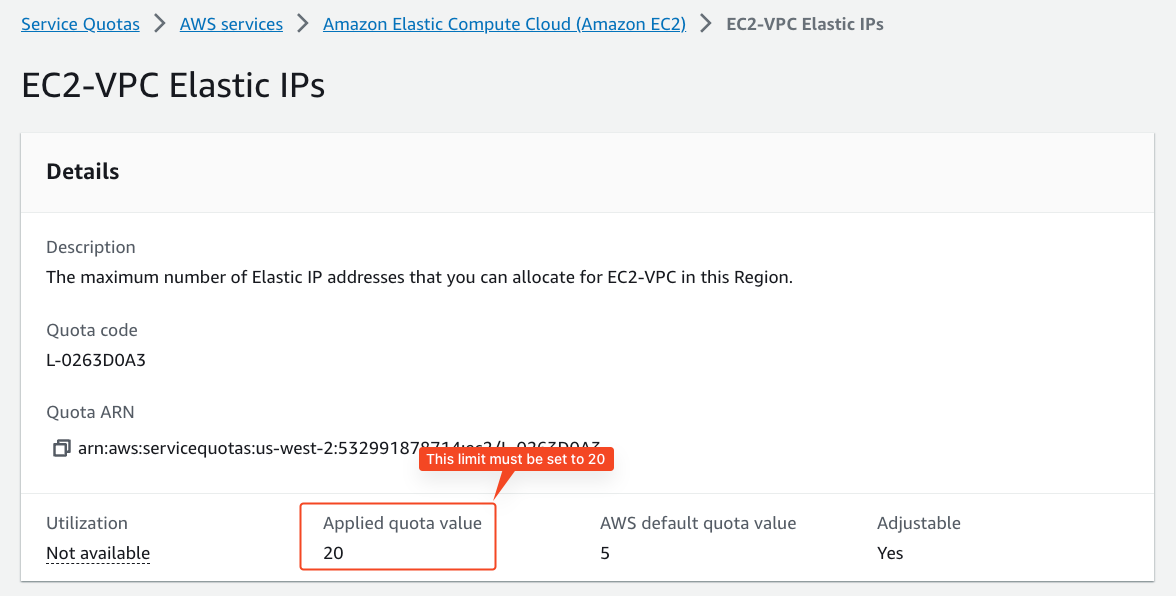Click the AWS default quota value 5

click(x=605, y=553)
